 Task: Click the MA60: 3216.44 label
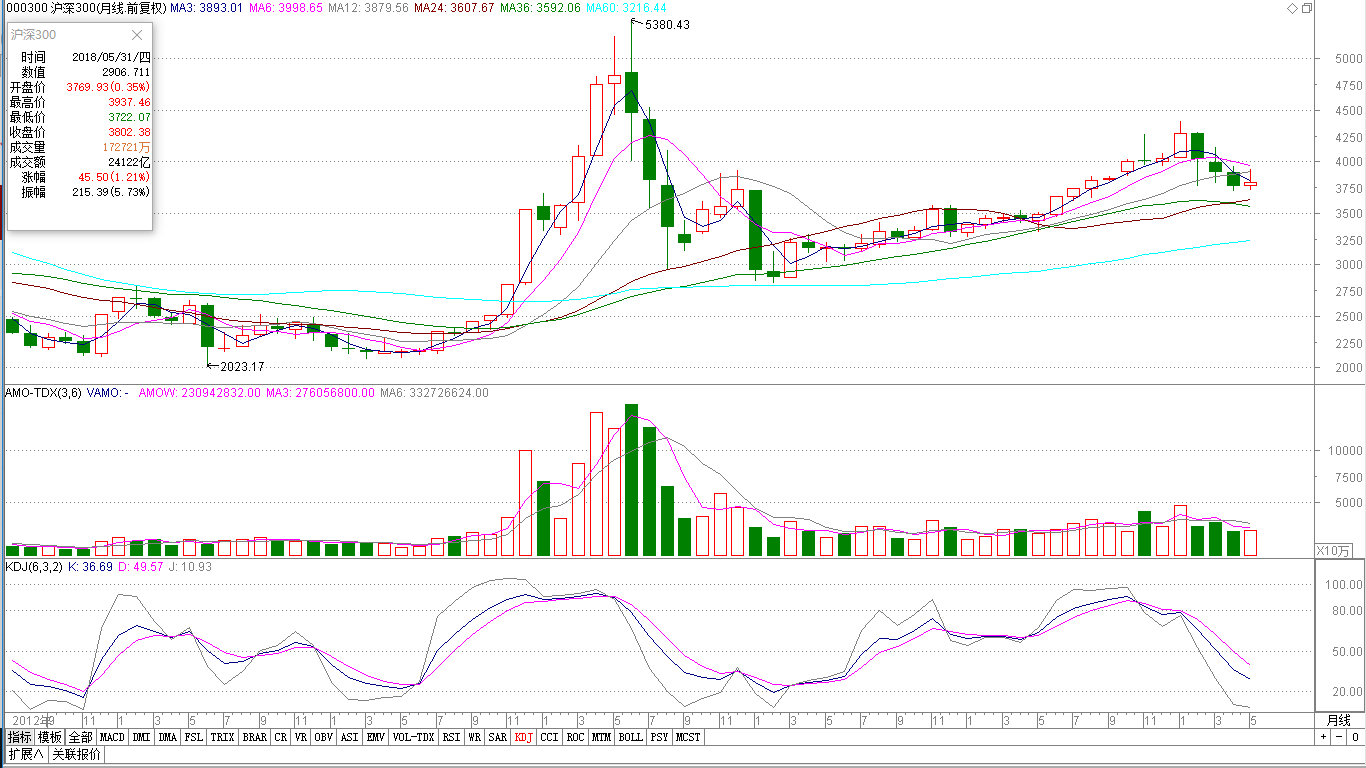(x=627, y=8)
